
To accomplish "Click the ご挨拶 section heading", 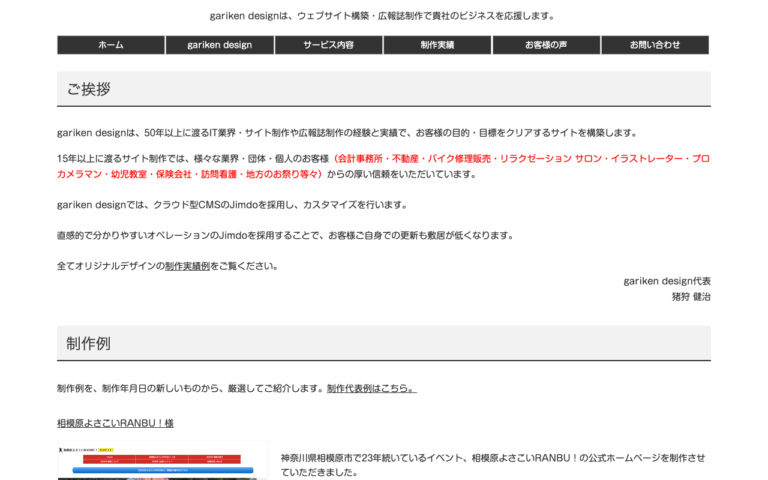I will pyautogui.click(x=384, y=89).
